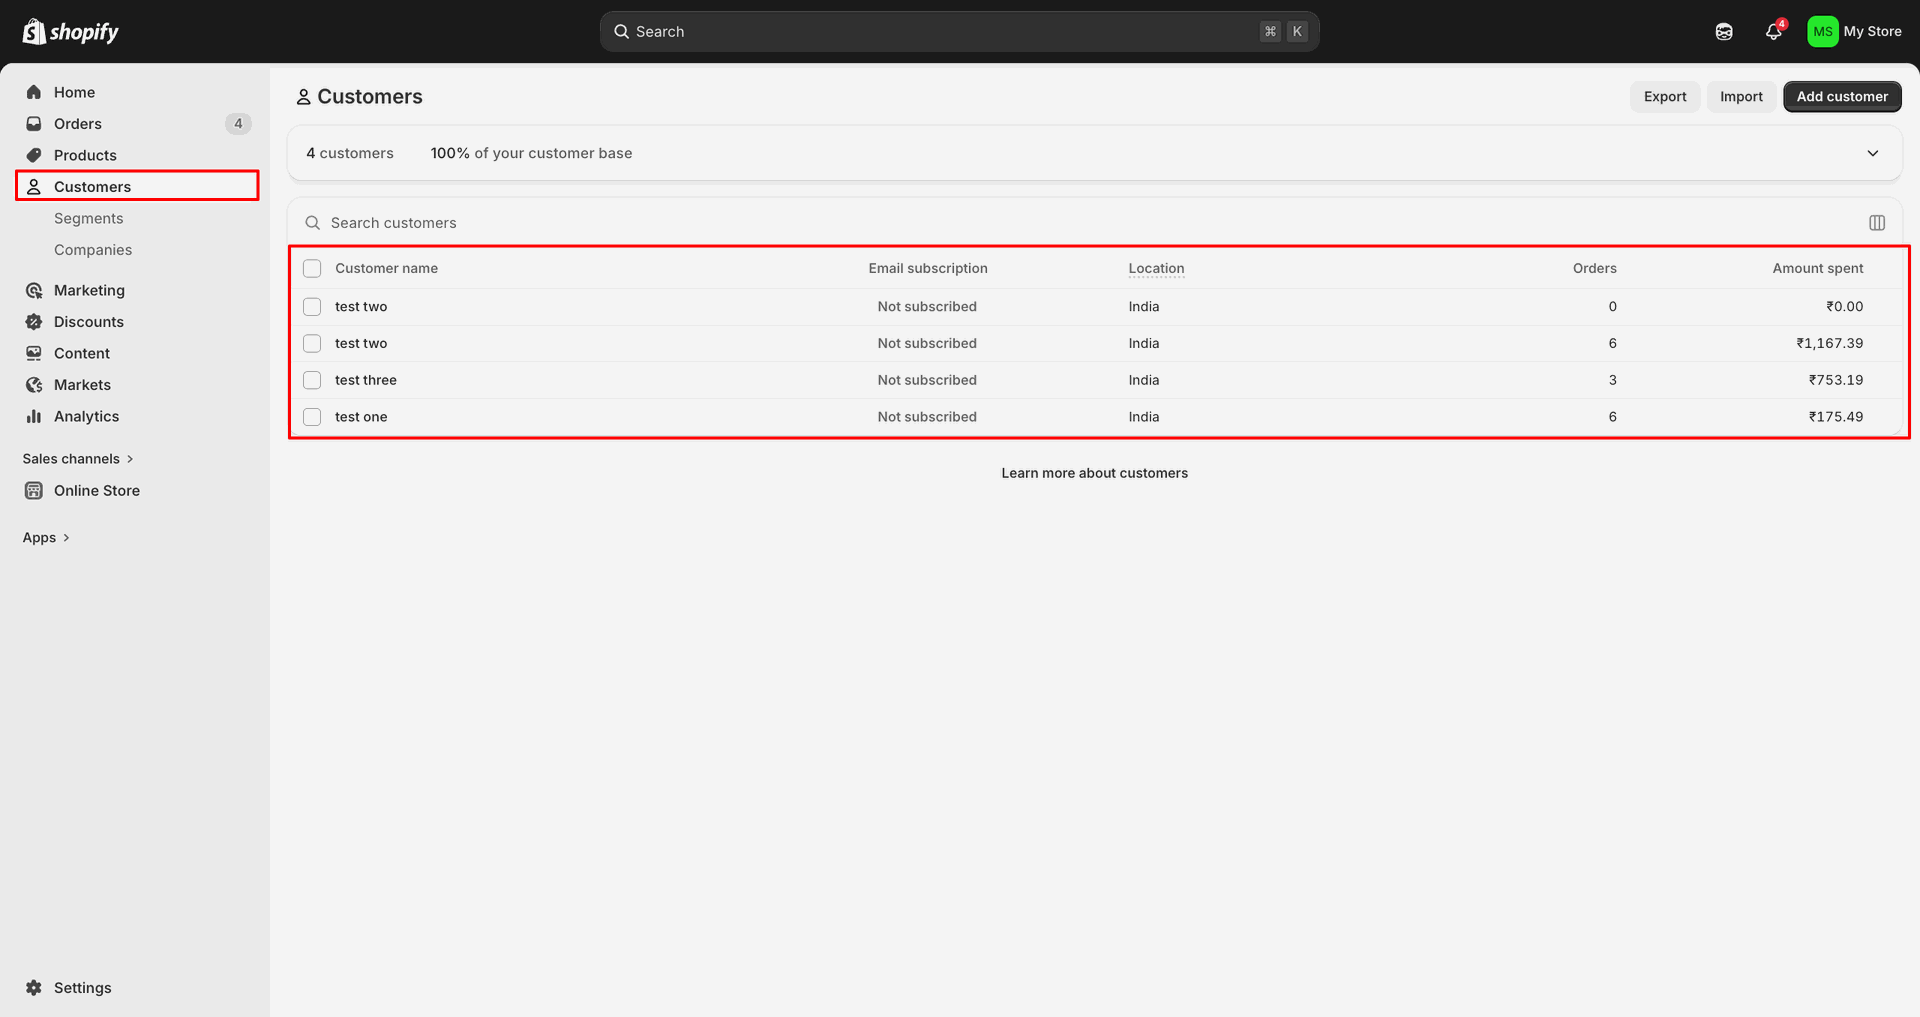The width and height of the screenshot is (1920, 1017).
Task: Click the Search customers field
Action: pos(1080,223)
